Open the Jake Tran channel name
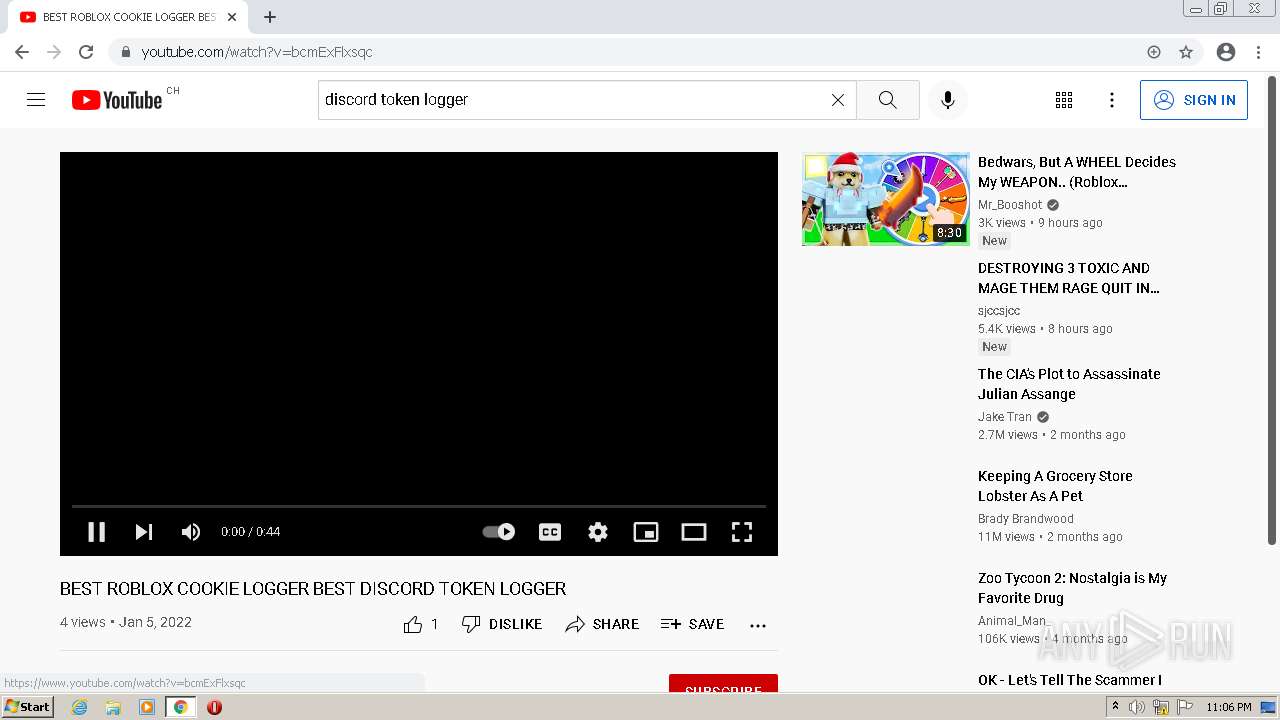Screen dimensions: 1280x720 point(1005,417)
